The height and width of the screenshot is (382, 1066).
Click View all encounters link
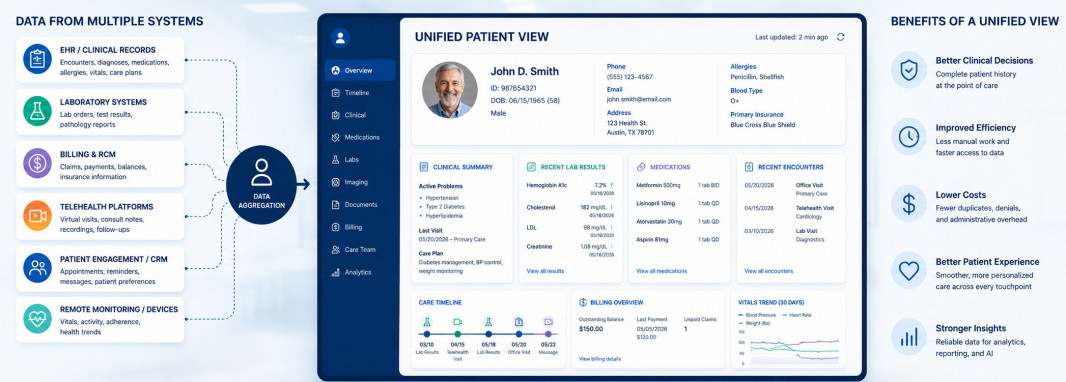click(768, 271)
